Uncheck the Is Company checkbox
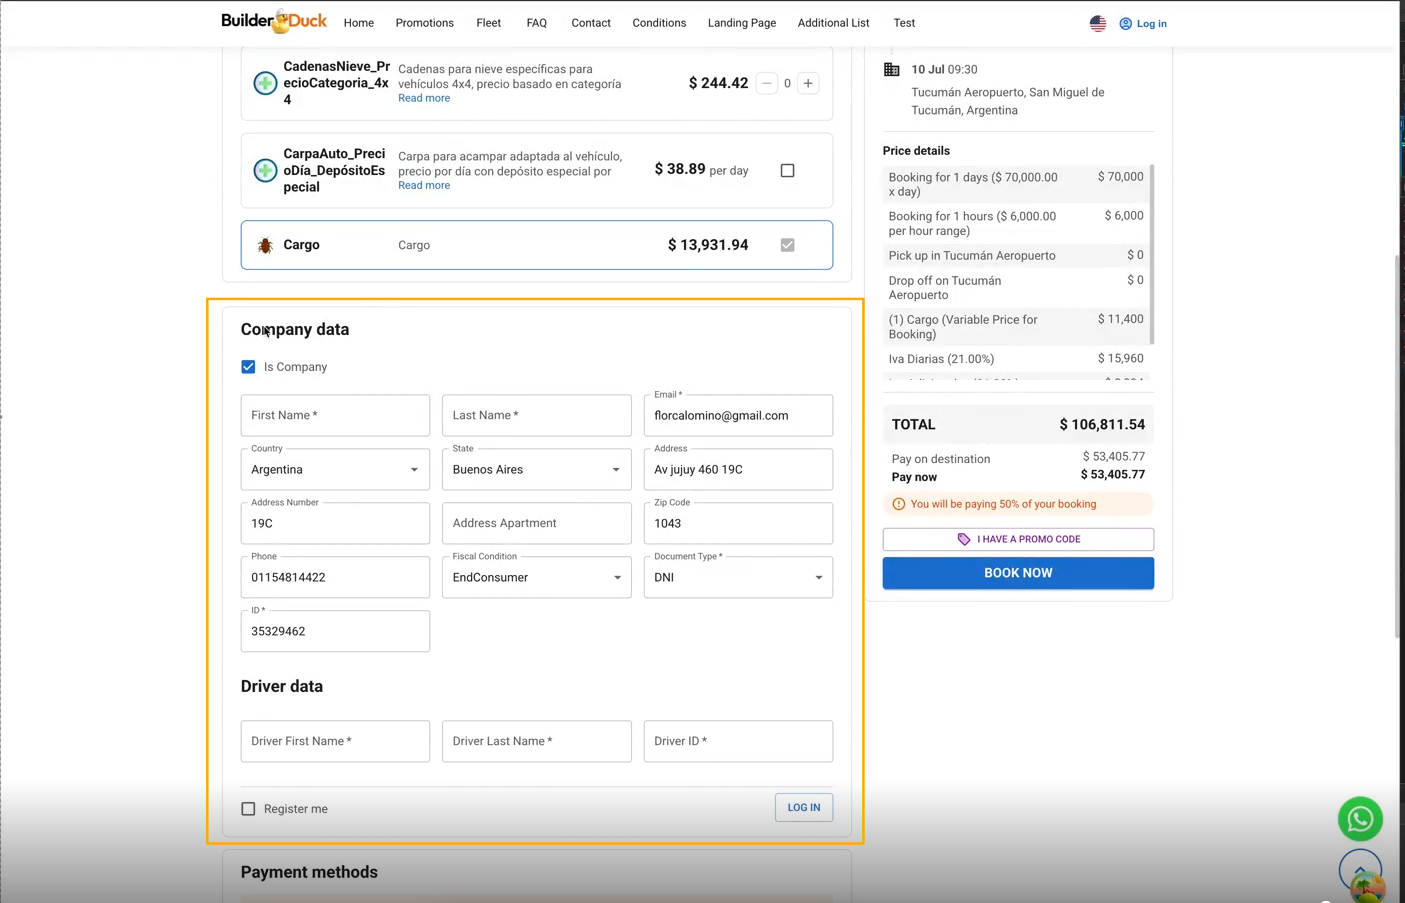The height and width of the screenshot is (903, 1405). 248,367
